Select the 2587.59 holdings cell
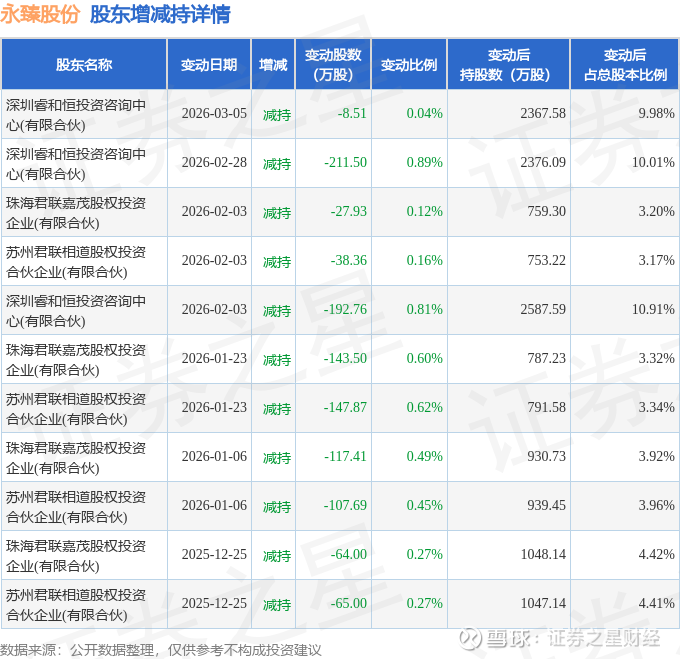The height and width of the screenshot is (659, 680). point(543,309)
